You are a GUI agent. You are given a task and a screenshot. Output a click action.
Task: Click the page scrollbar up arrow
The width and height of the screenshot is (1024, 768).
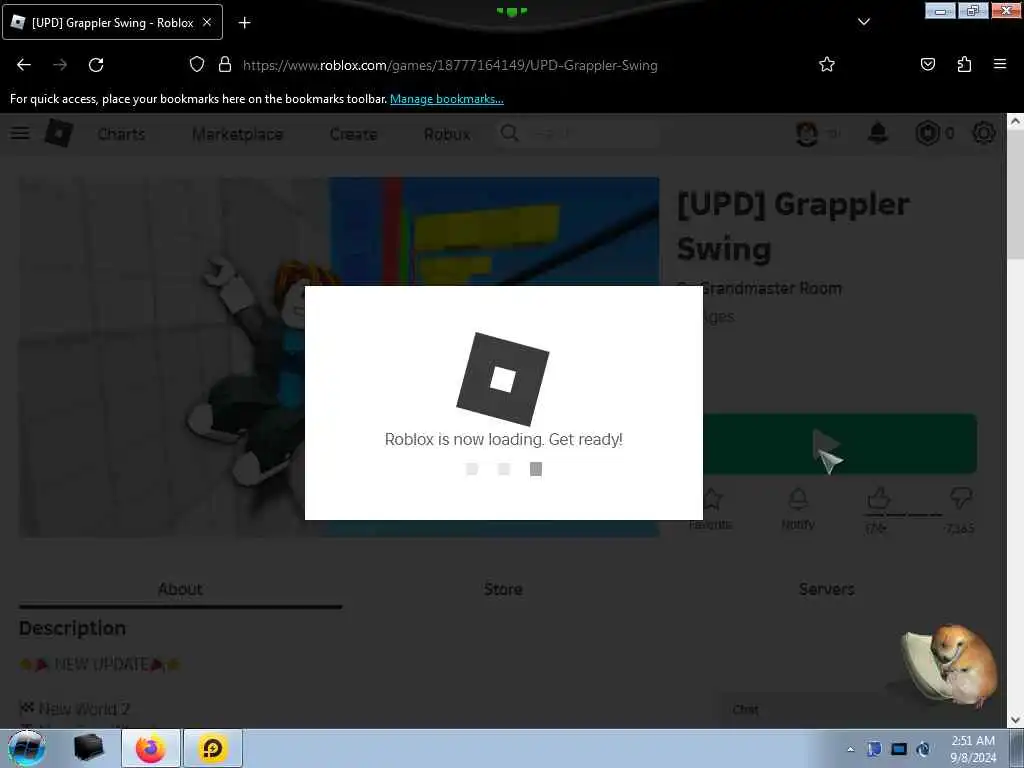pyautogui.click(x=1015, y=121)
